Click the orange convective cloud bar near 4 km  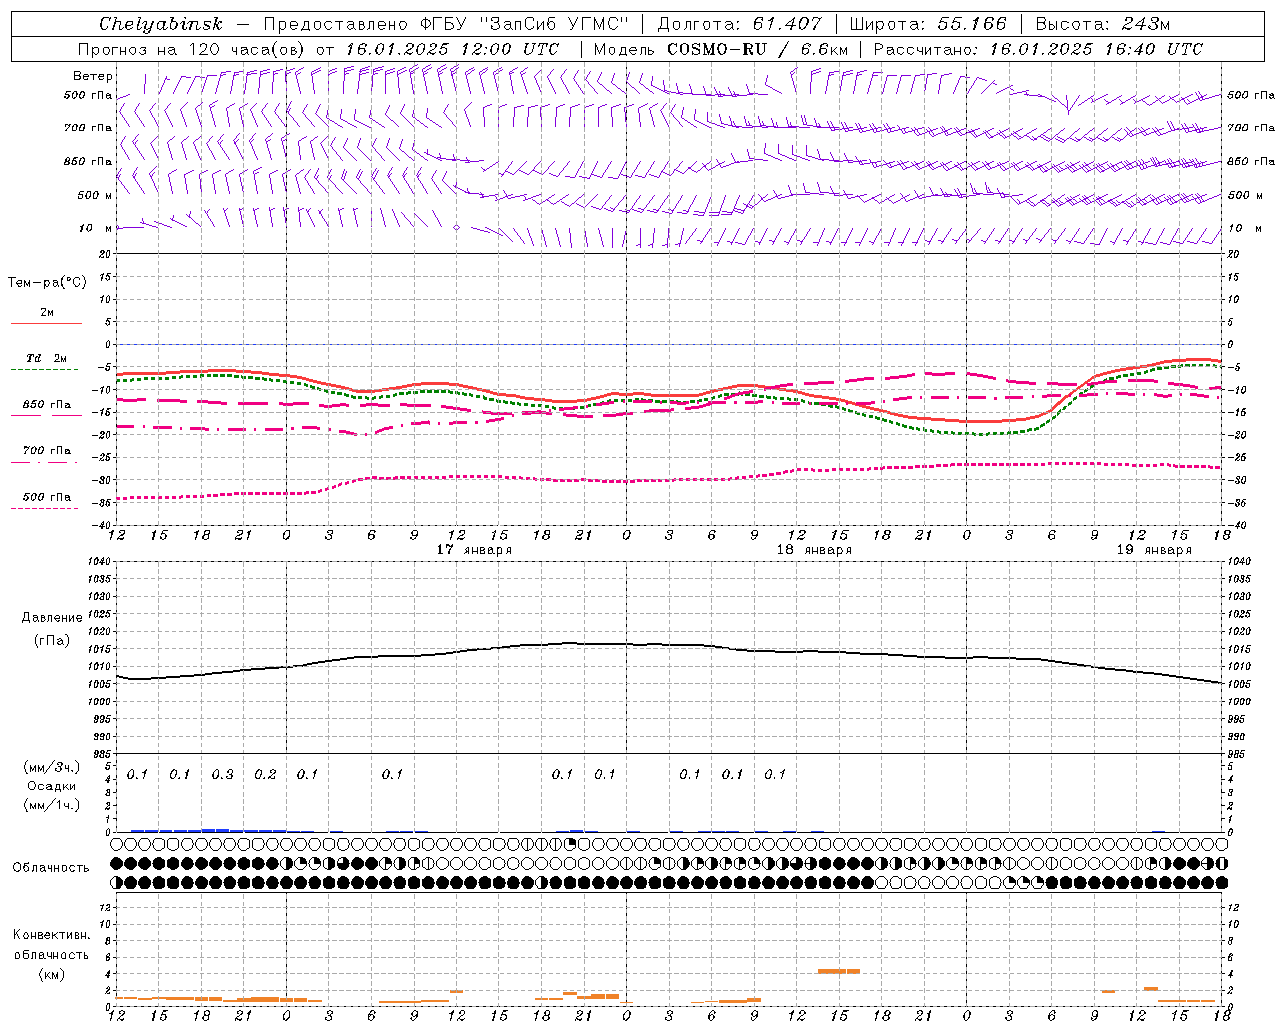point(838,971)
